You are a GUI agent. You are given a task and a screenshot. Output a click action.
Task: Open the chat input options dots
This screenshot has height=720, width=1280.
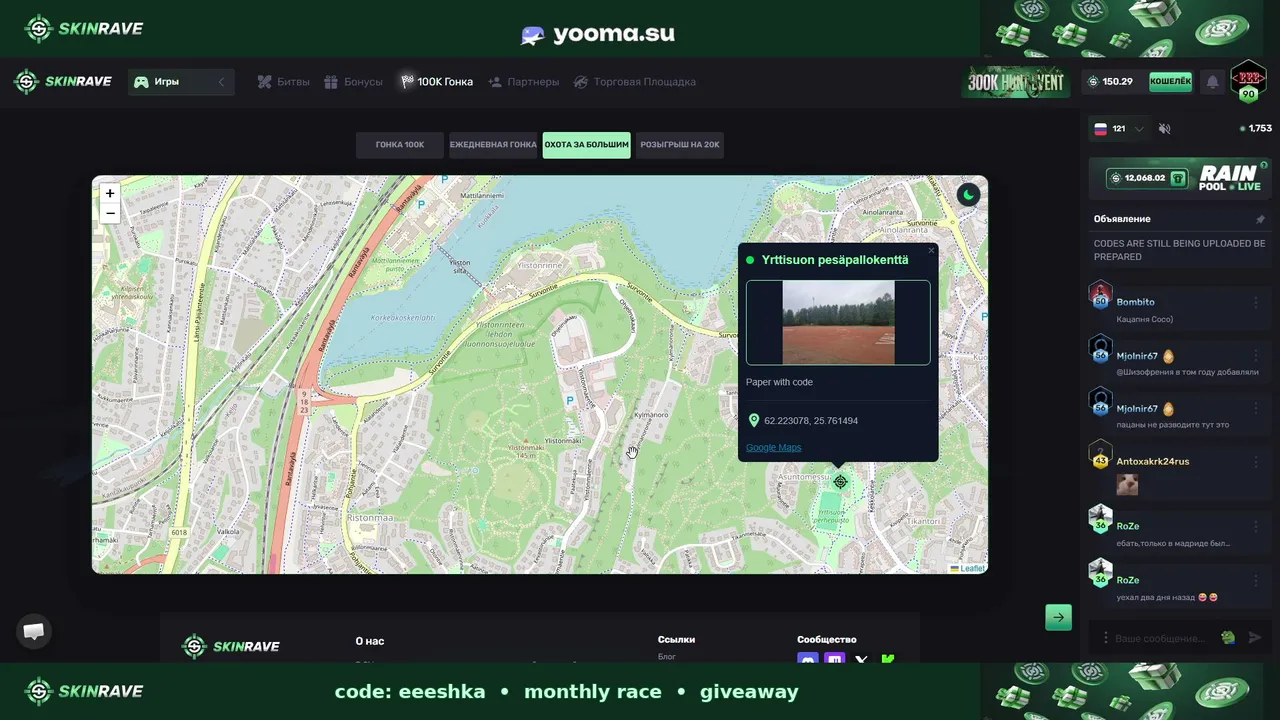tap(1104, 638)
